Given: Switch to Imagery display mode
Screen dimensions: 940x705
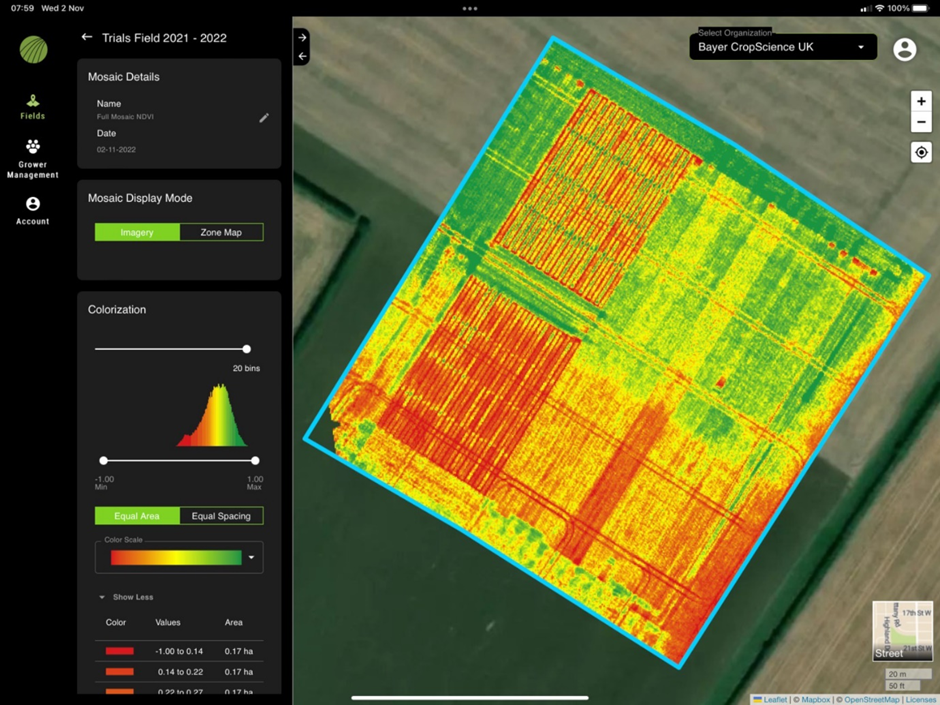Looking at the screenshot, I should pos(137,232).
